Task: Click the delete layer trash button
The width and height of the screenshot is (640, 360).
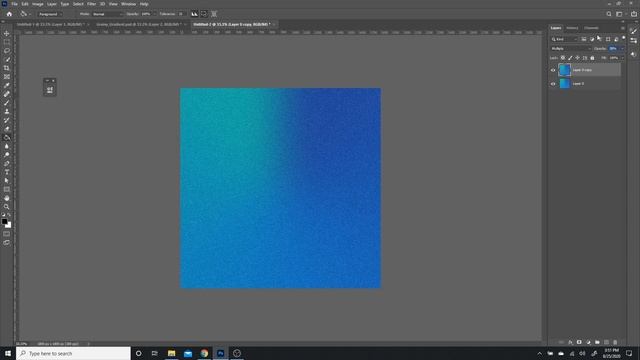Action: pyautogui.click(x=615, y=342)
